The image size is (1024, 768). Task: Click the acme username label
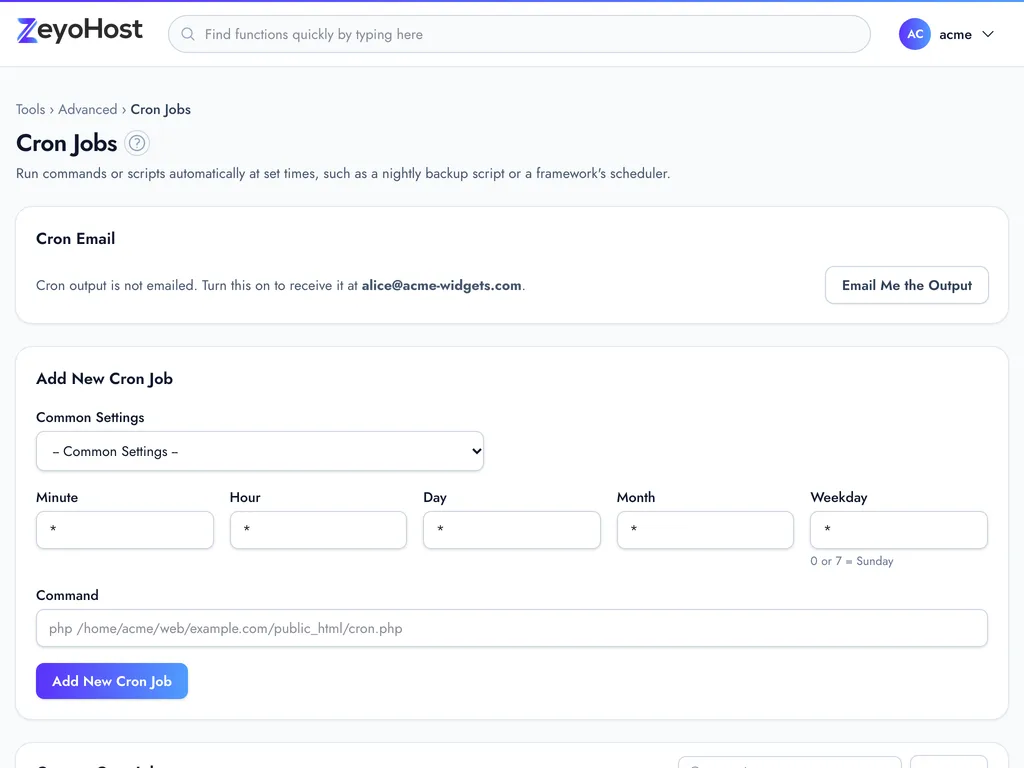click(955, 35)
